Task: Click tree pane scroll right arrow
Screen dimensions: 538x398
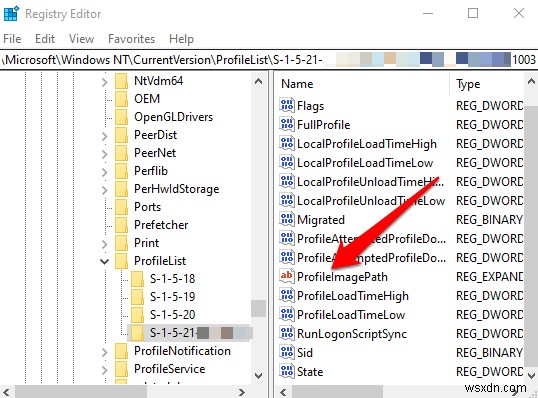Action: [242, 392]
